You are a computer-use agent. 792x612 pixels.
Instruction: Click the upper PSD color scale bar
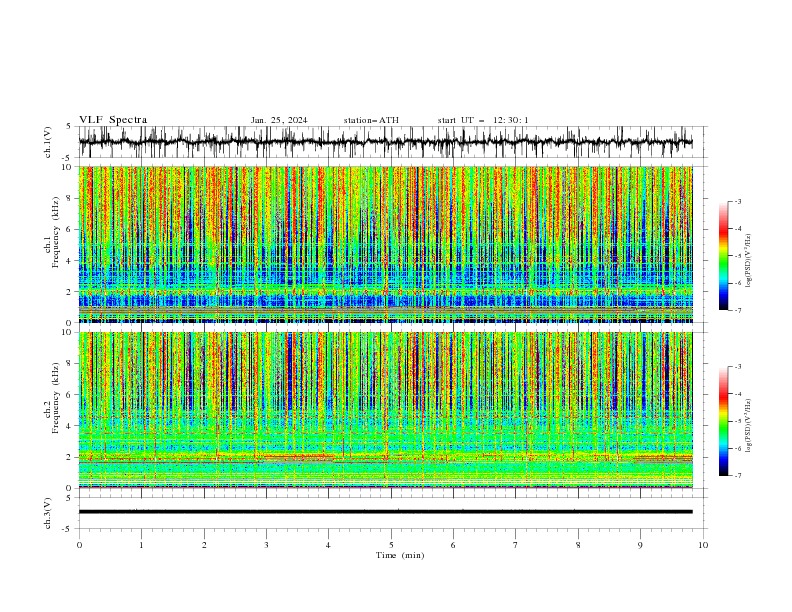(724, 256)
